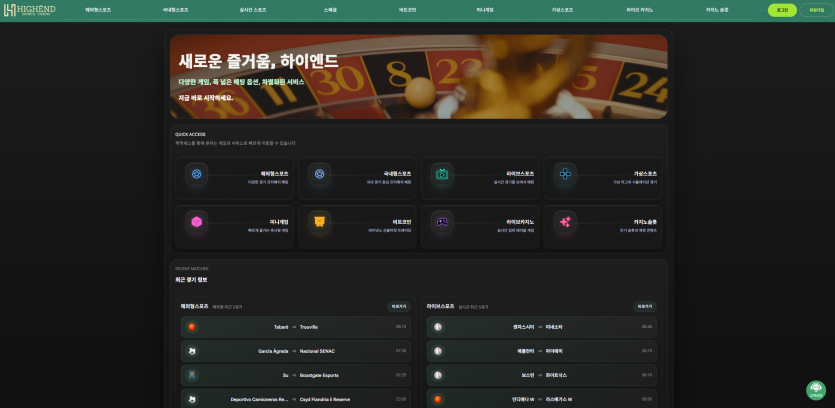Click the 지금 바로 시작하세요 banner text
The width and height of the screenshot is (835, 408).
(206, 98)
